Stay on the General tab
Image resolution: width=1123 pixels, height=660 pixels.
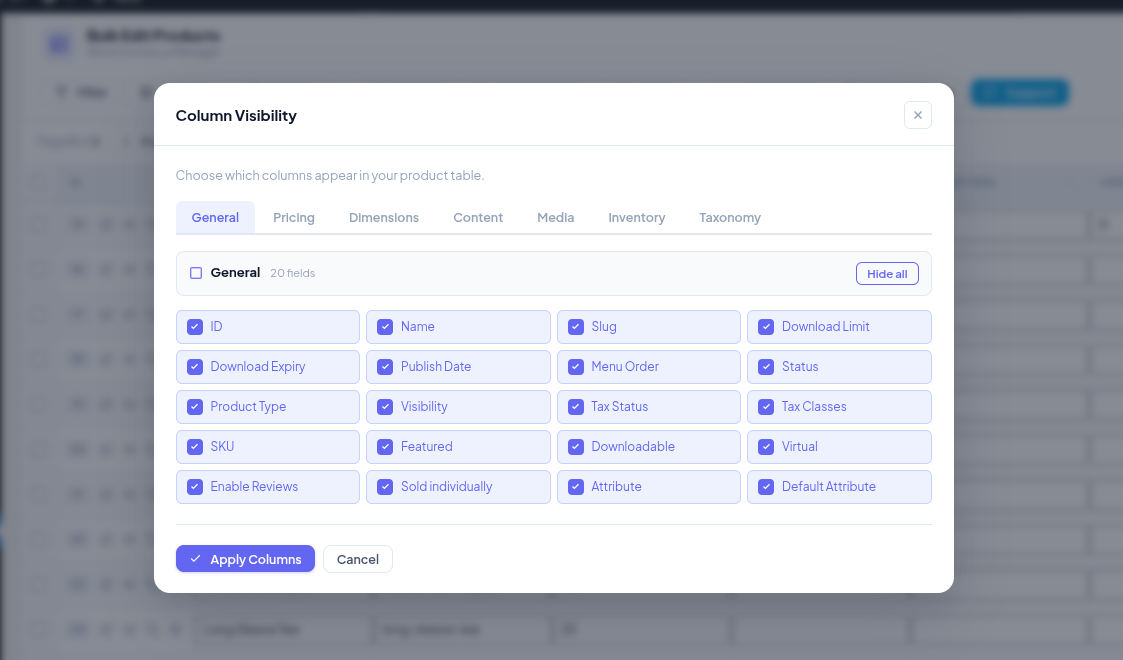215,217
